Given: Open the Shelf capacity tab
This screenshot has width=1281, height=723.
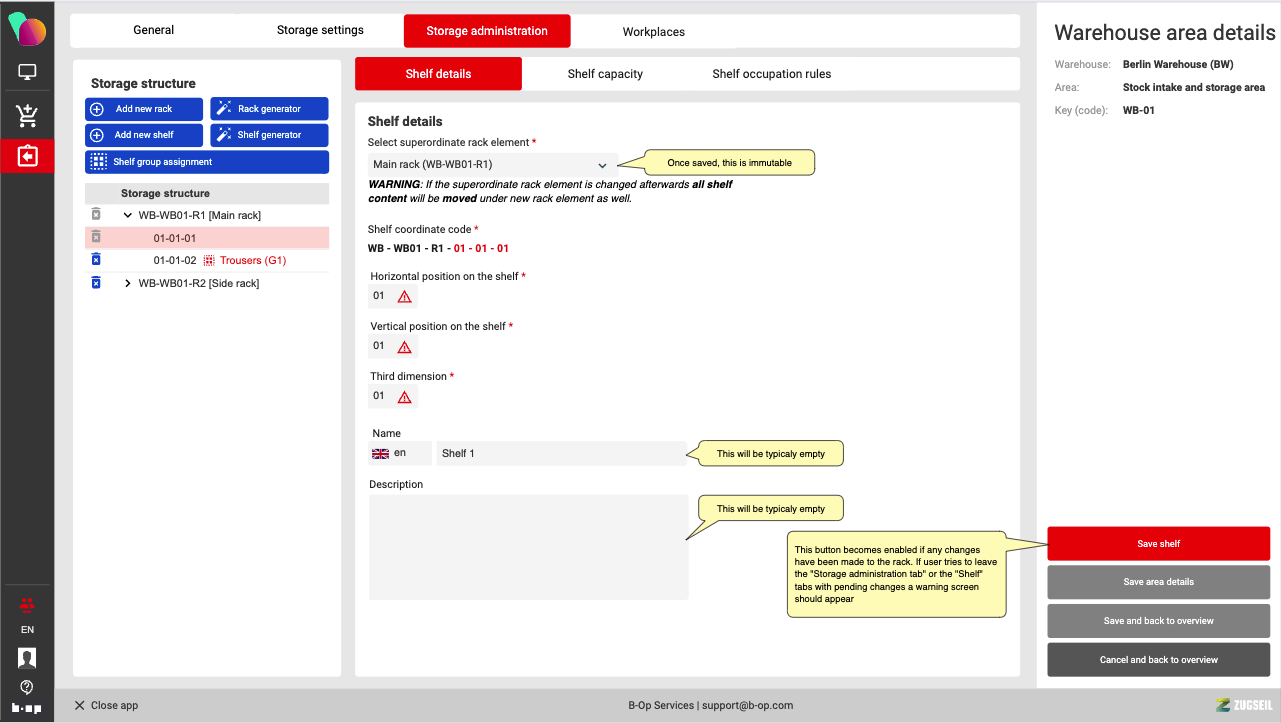Looking at the screenshot, I should [x=604, y=74].
